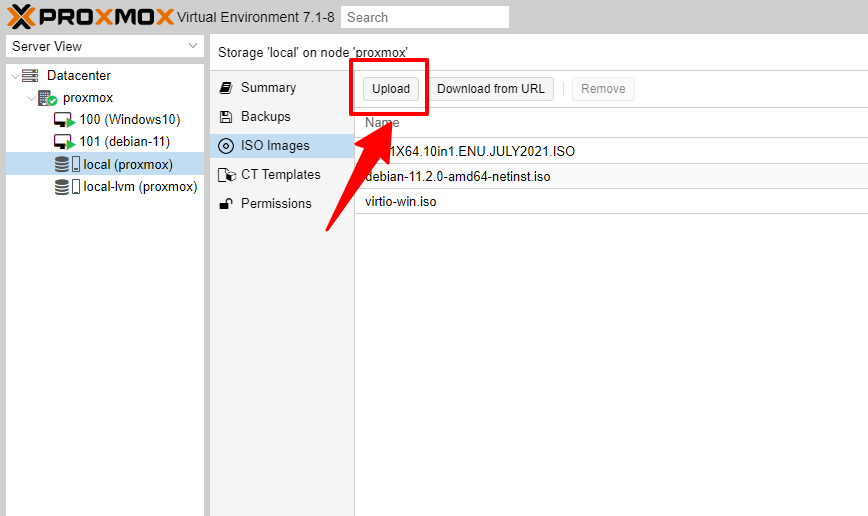Screen dimensions: 868x516
Task: Click the proxmox node icon with green check
Action: [x=47, y=98]
